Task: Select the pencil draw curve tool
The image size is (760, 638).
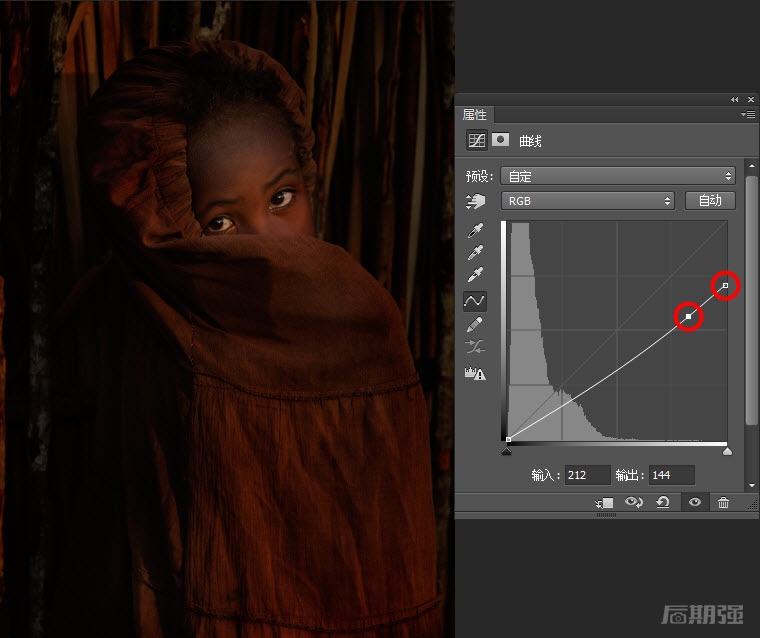Action: click(475, 324)
